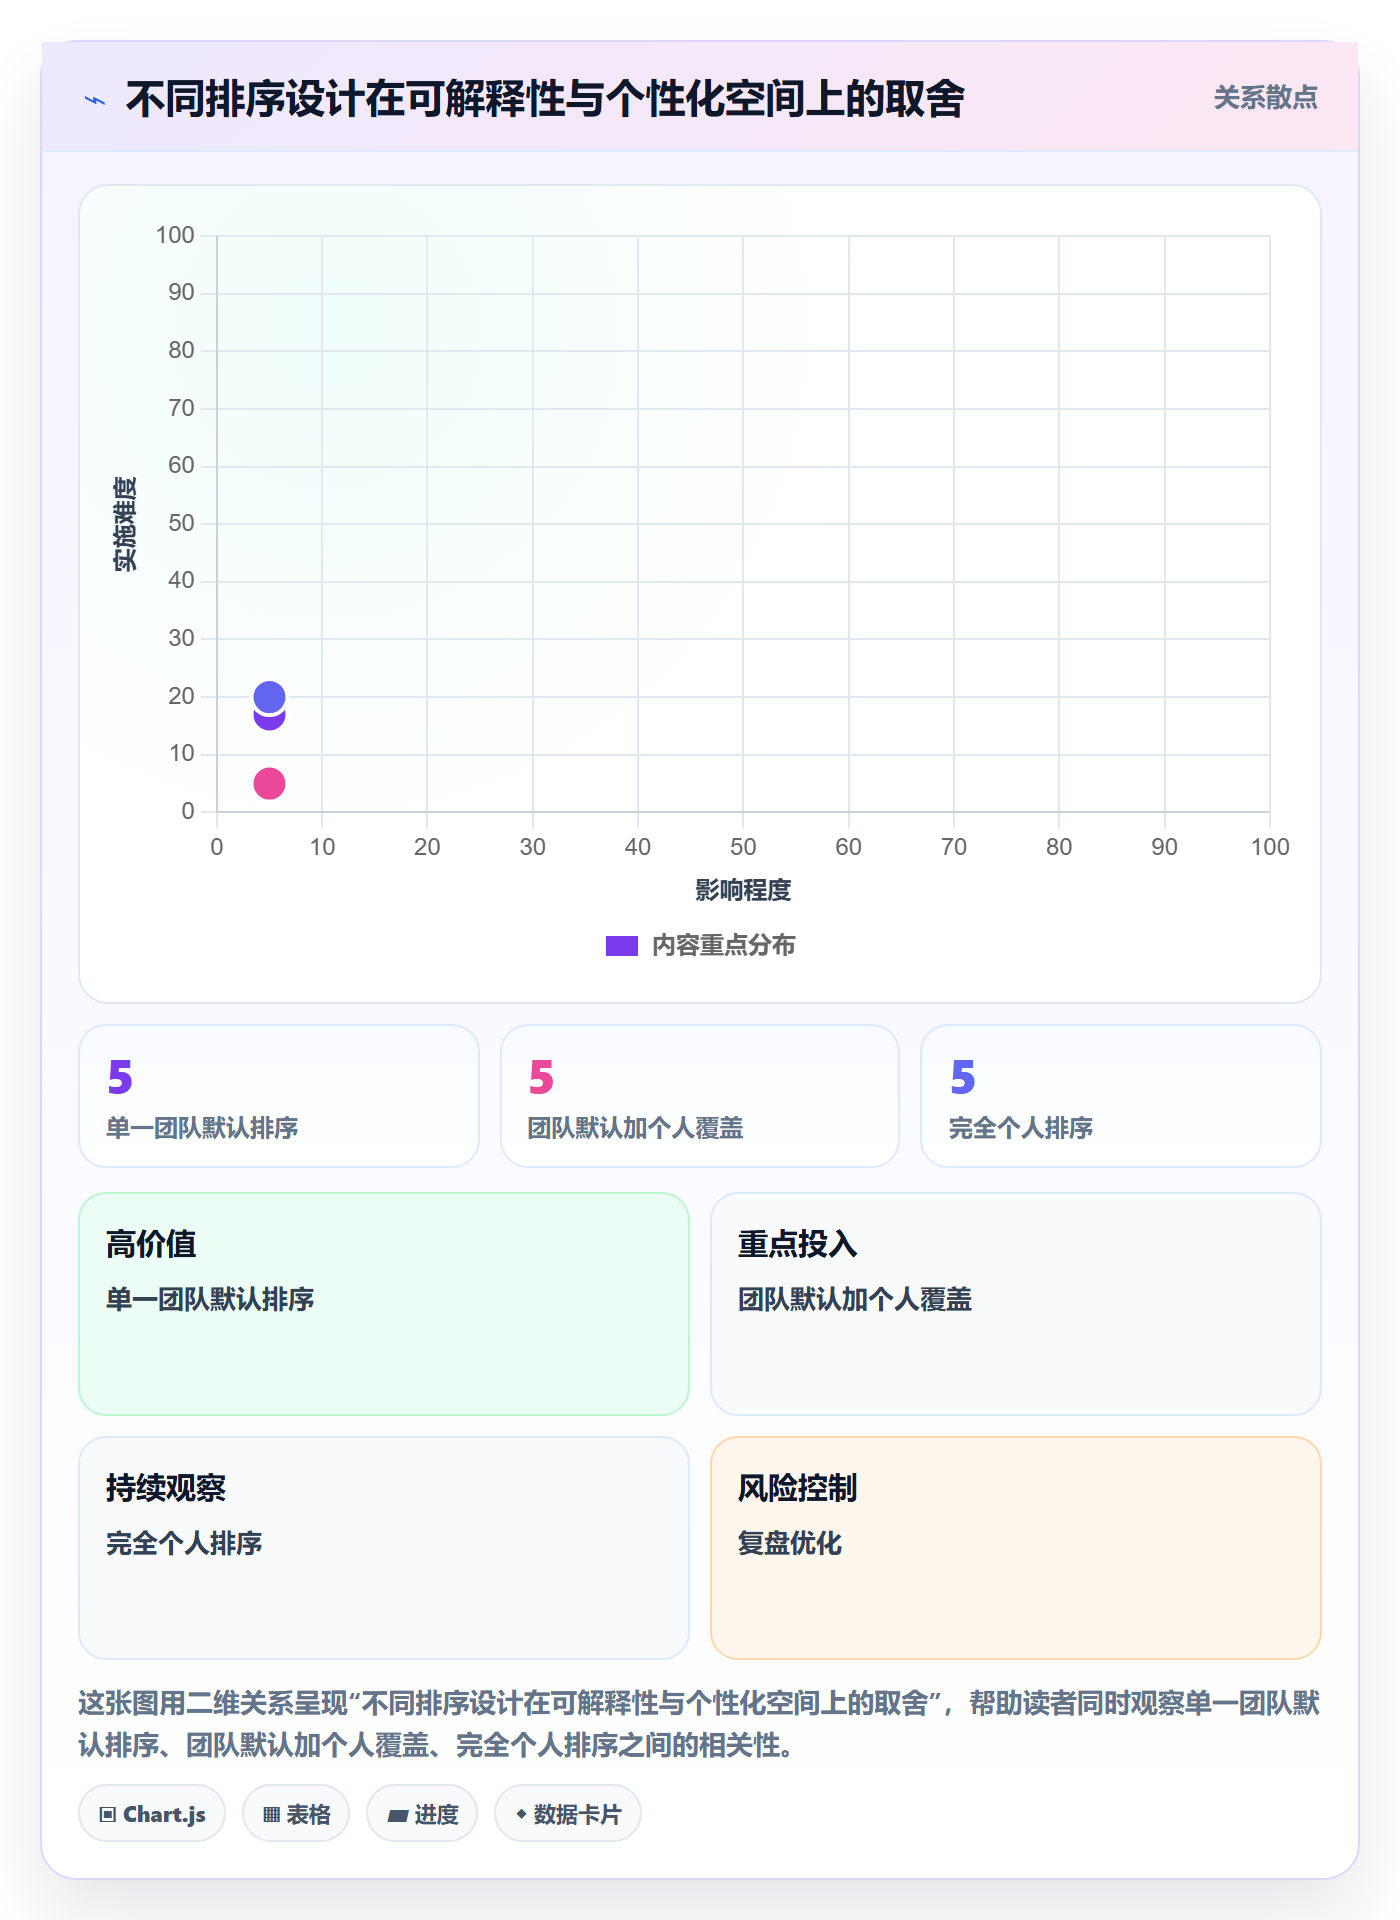1400x1920 pixels.
Task: Click the 复盘优化 text in risk card
Action: point(790,1543)
